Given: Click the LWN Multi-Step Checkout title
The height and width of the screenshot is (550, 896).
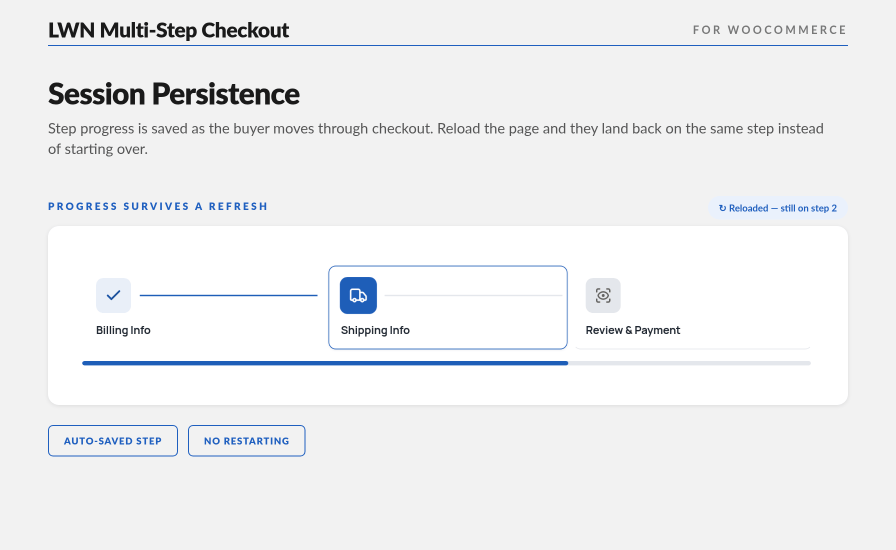Looking at the screenshot, I should (x=169, y=30).
